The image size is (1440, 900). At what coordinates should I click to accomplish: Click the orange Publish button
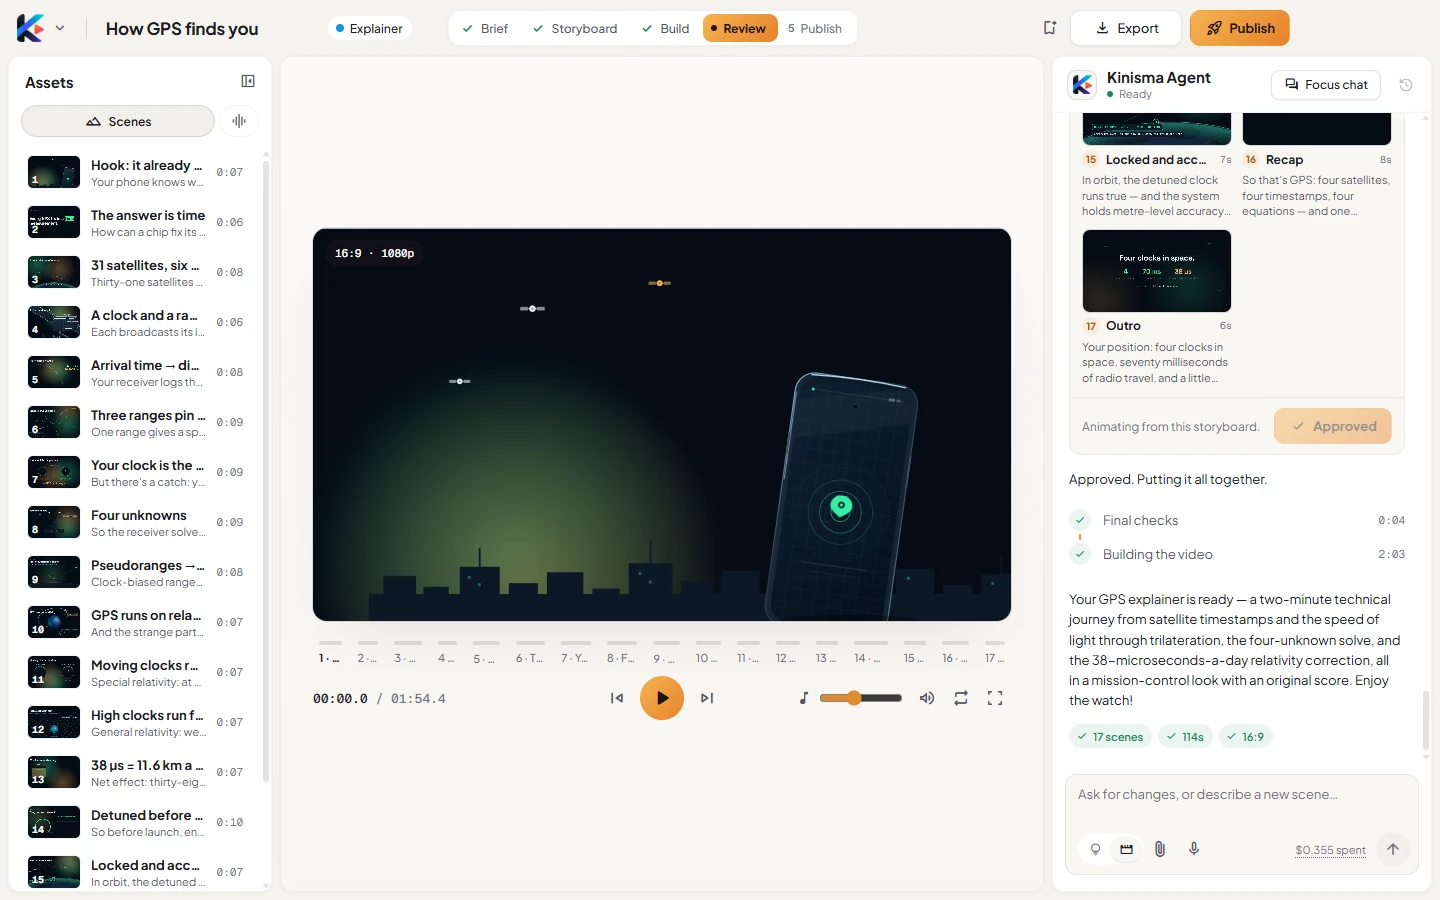1240,28
